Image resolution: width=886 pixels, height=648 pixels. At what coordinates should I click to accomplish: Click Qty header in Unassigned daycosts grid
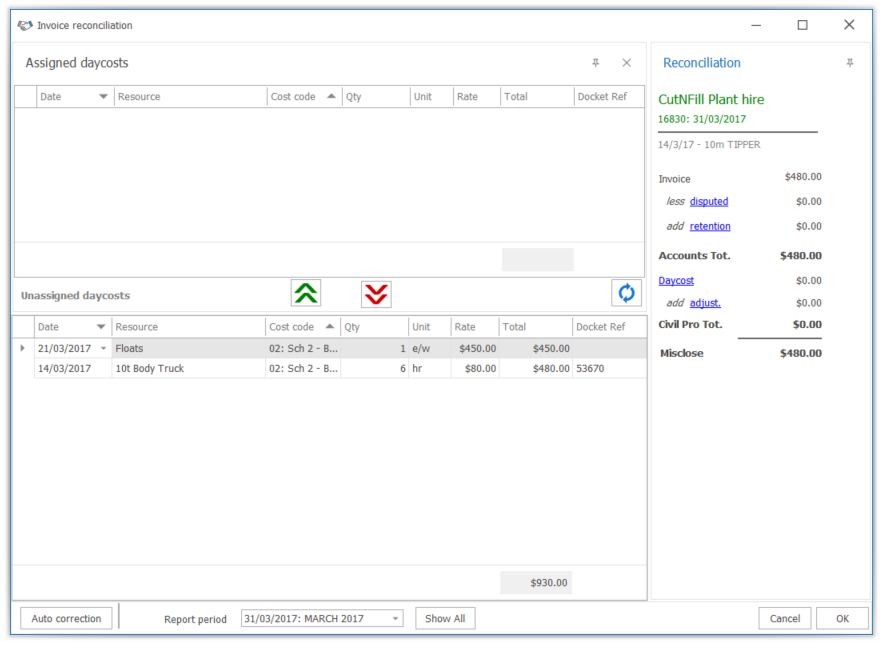click(x=375, y=327)
